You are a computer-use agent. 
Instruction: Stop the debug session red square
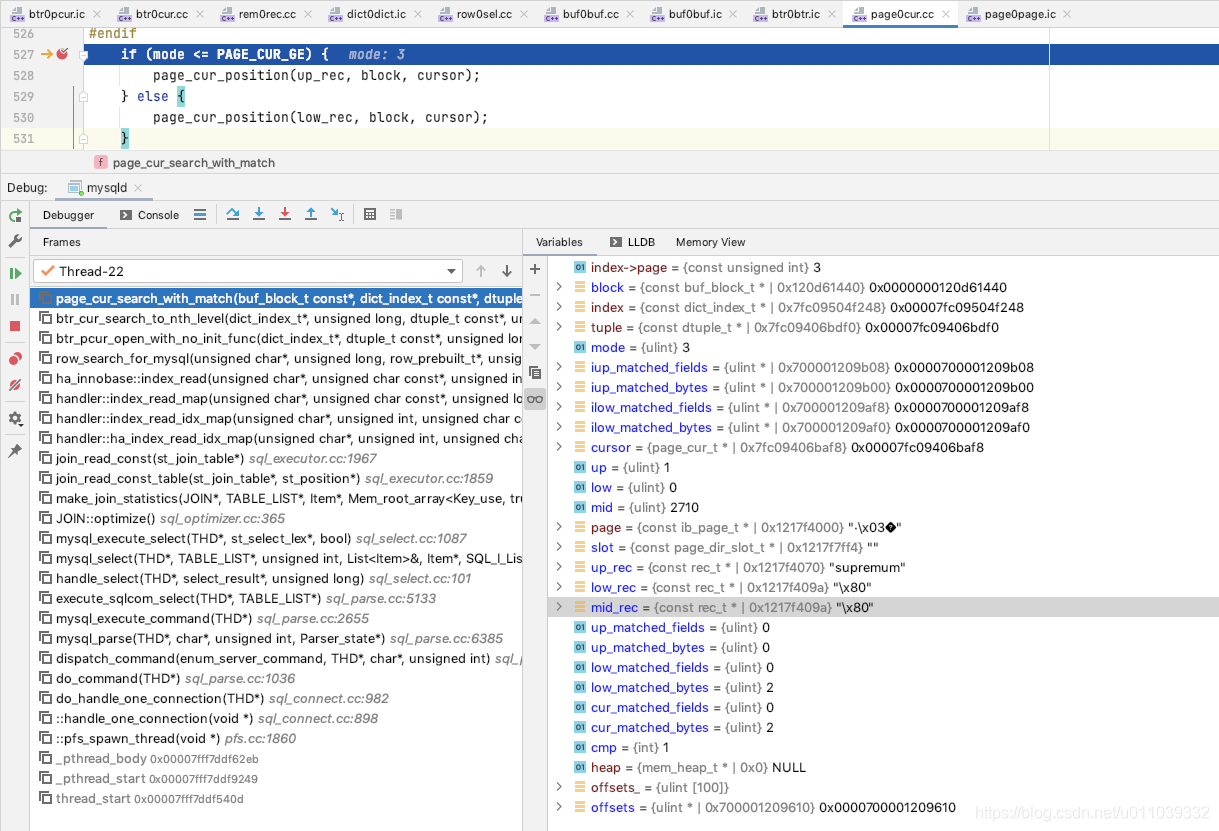15,326
